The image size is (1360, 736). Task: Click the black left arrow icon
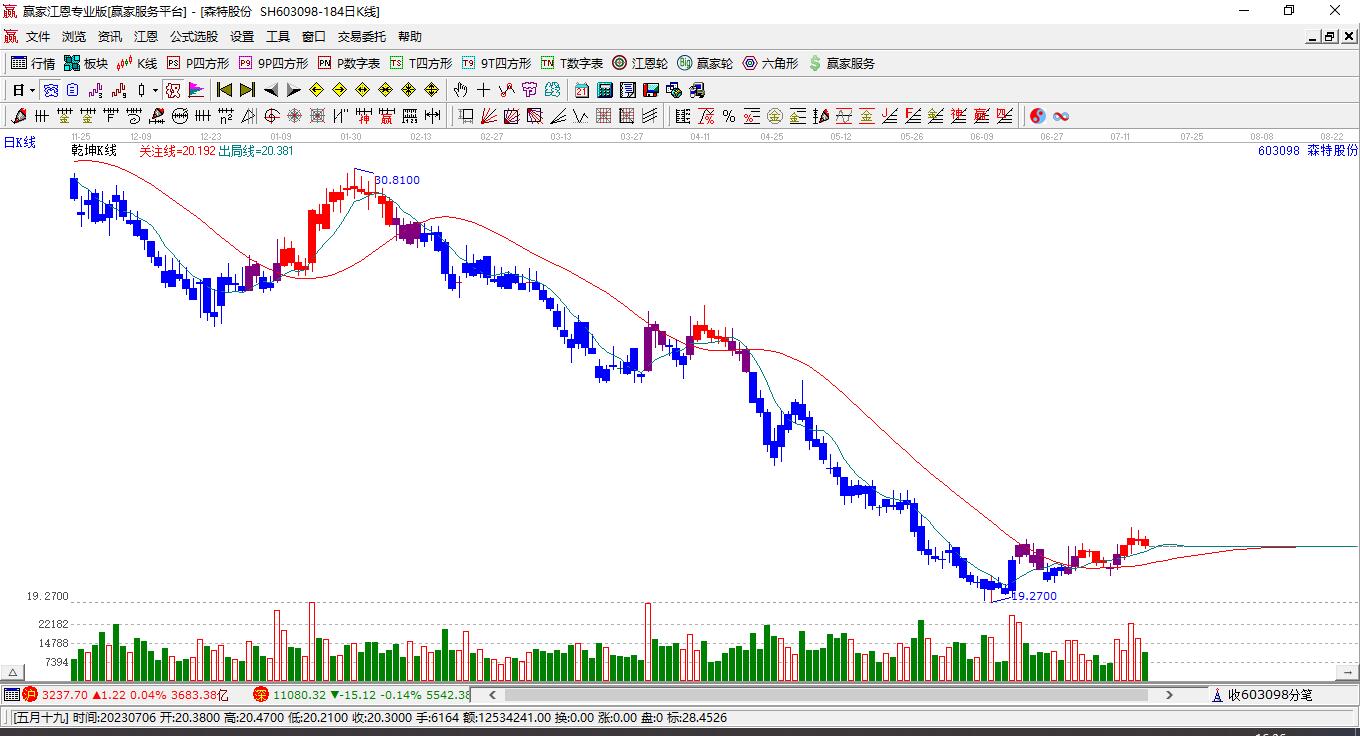(271, 90)
